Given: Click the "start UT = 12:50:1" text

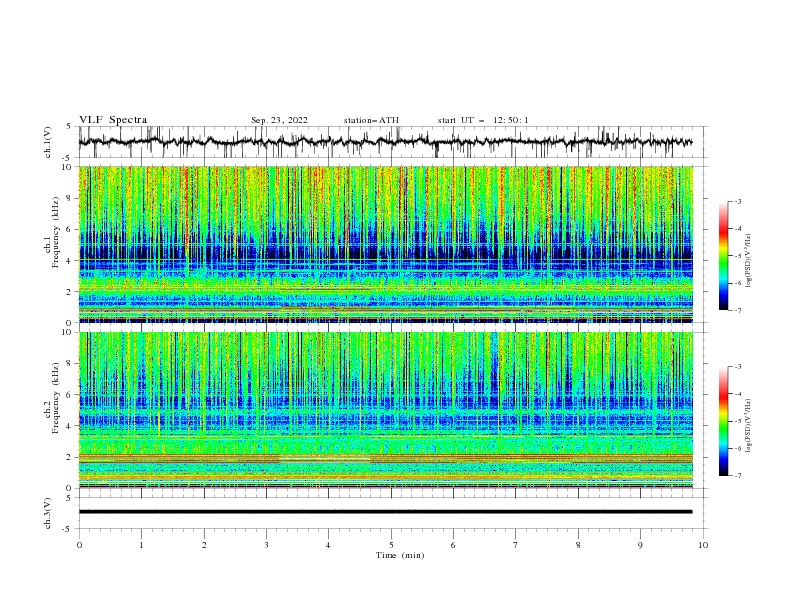Looking at the screenshot, I should tap(483, 120).
